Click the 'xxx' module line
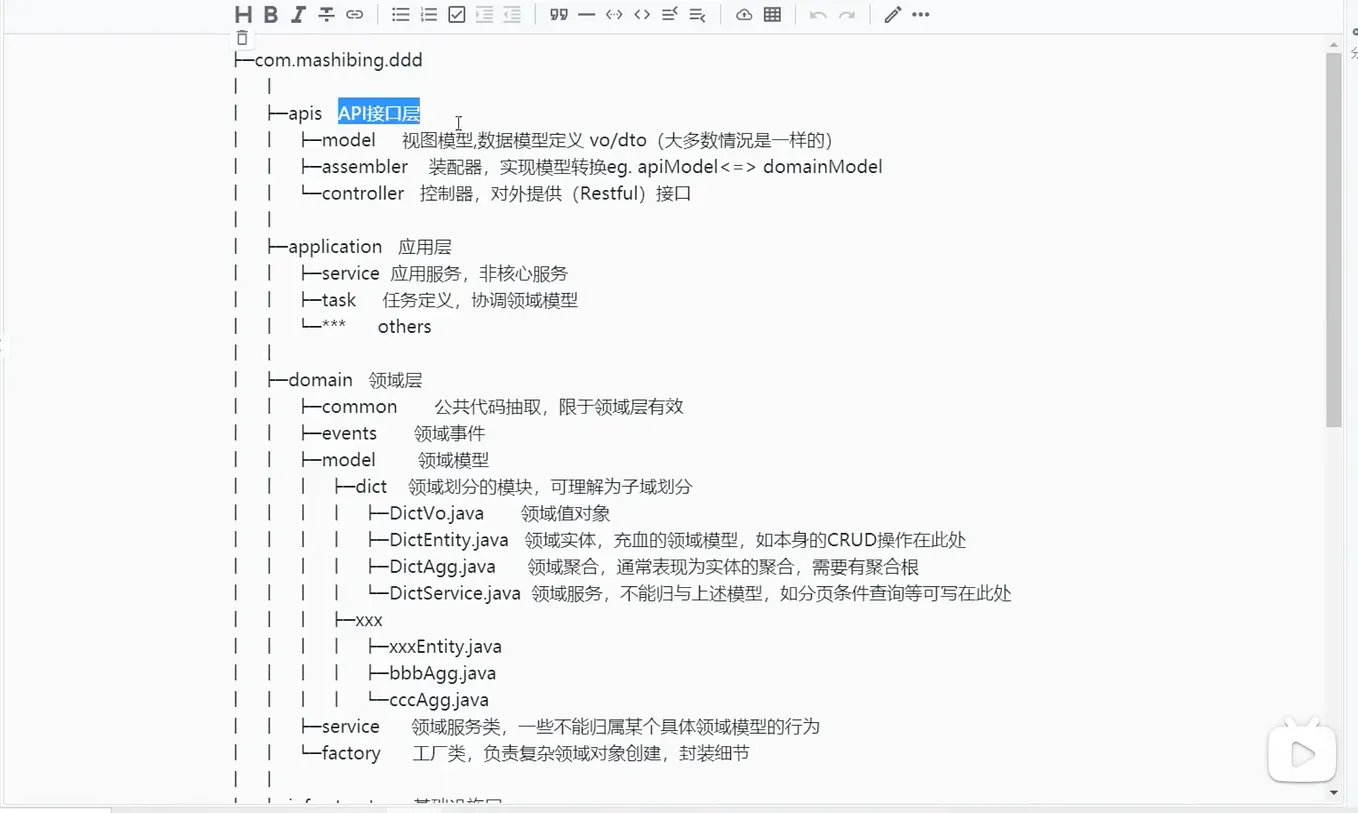 [x=369, y=620]
